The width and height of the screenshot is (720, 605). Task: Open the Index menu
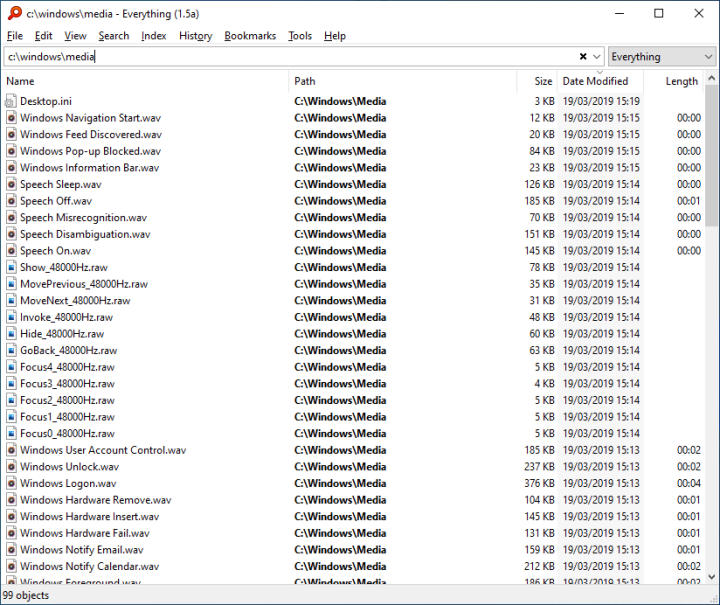154,36
